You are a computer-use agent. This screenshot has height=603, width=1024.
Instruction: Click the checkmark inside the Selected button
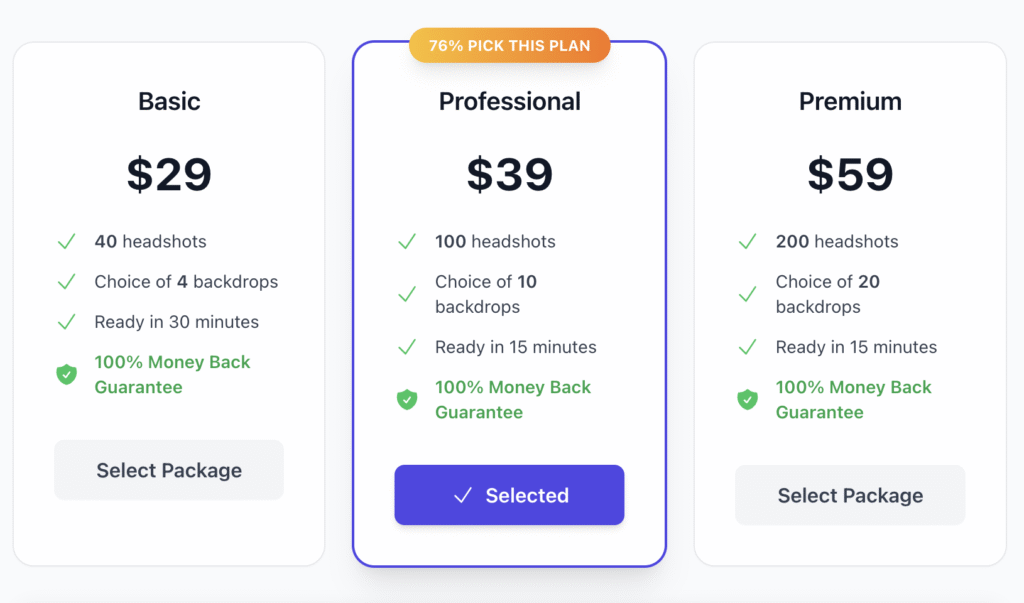[x=462, y=495]
